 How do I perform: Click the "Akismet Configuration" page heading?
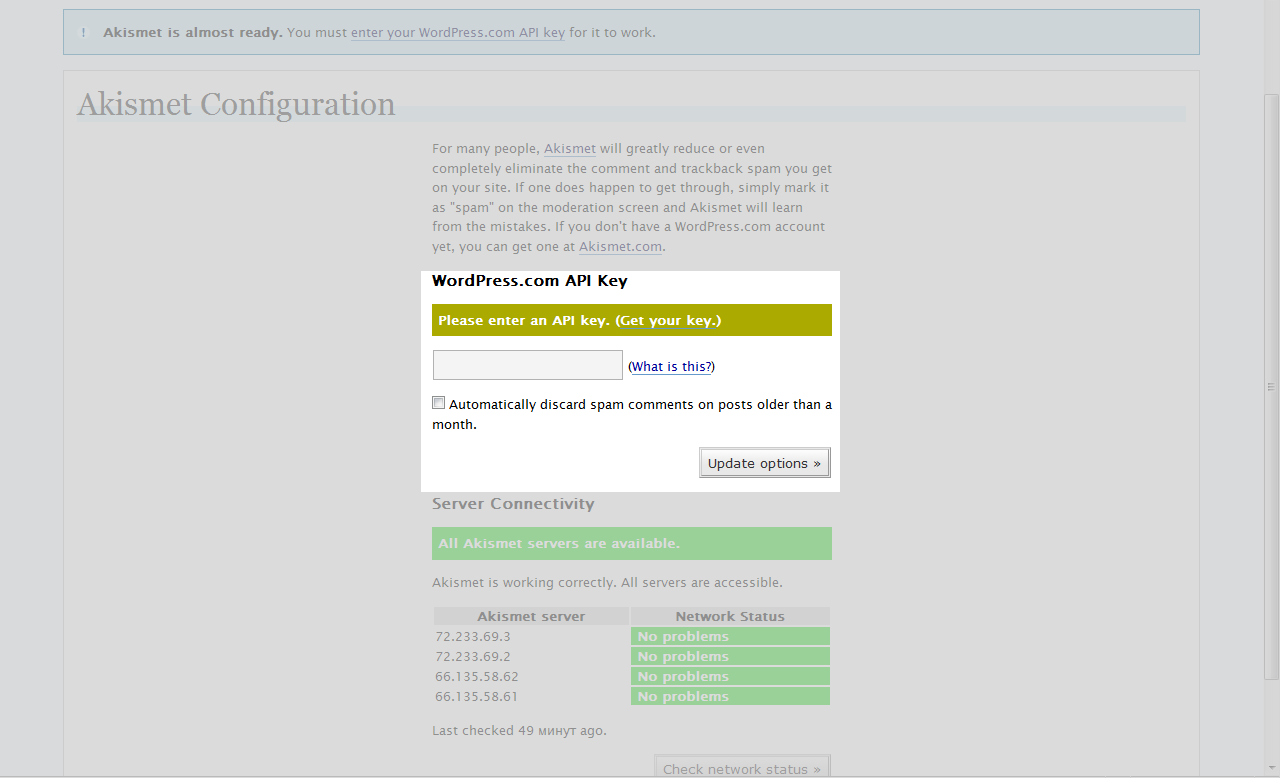(x=236, y=105)
